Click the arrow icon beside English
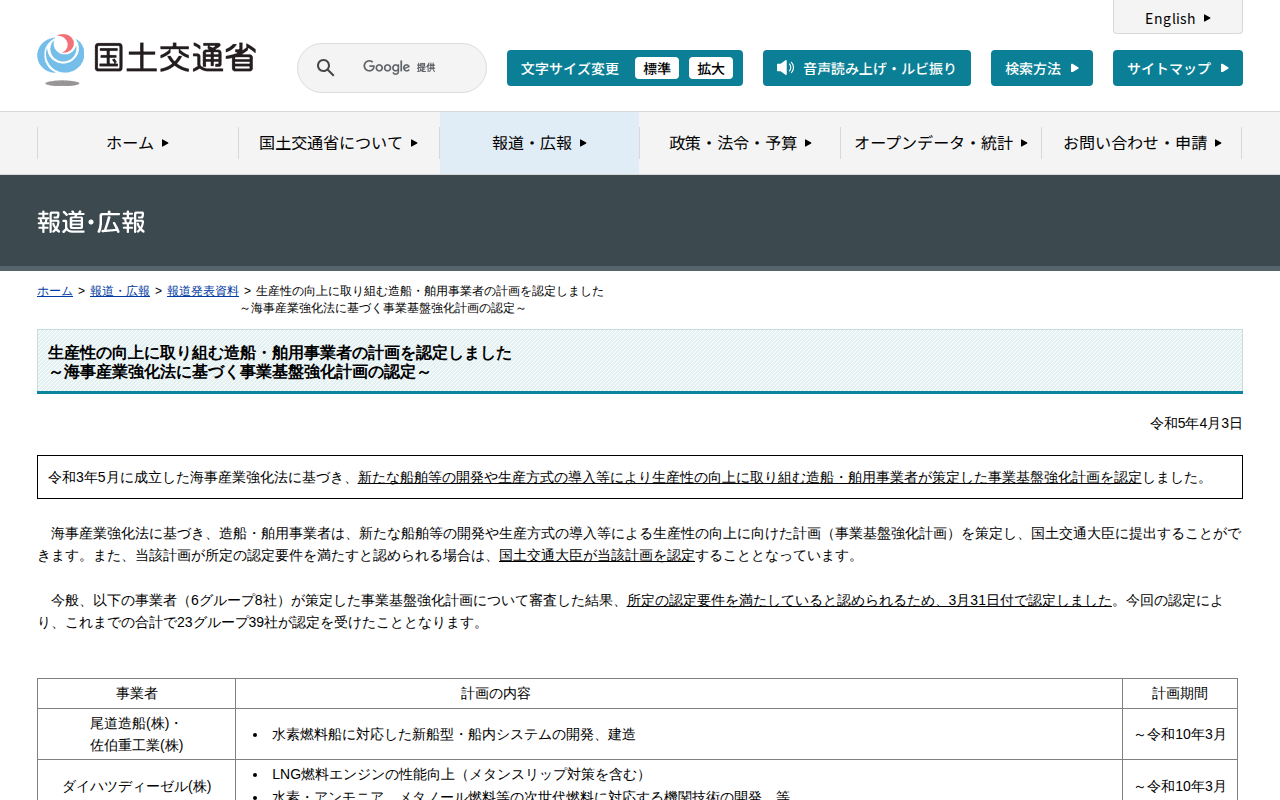This screenshot has height=800, width=1280. (1207, 18)
